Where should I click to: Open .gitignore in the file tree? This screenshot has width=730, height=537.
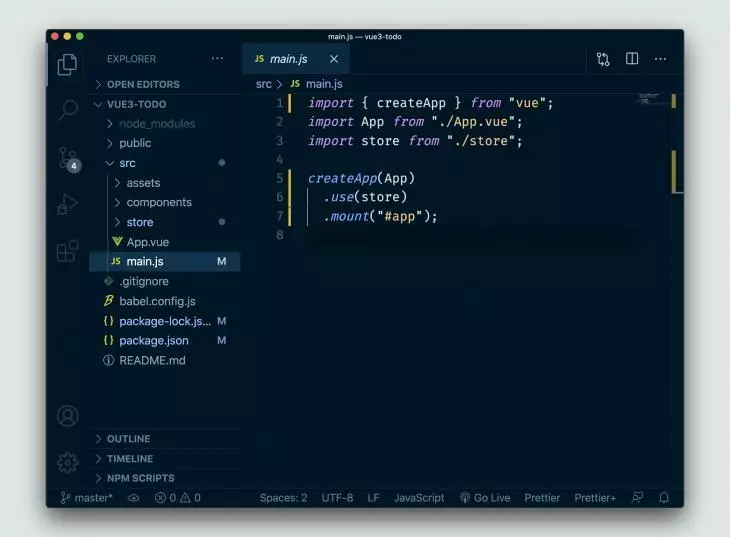165,281
